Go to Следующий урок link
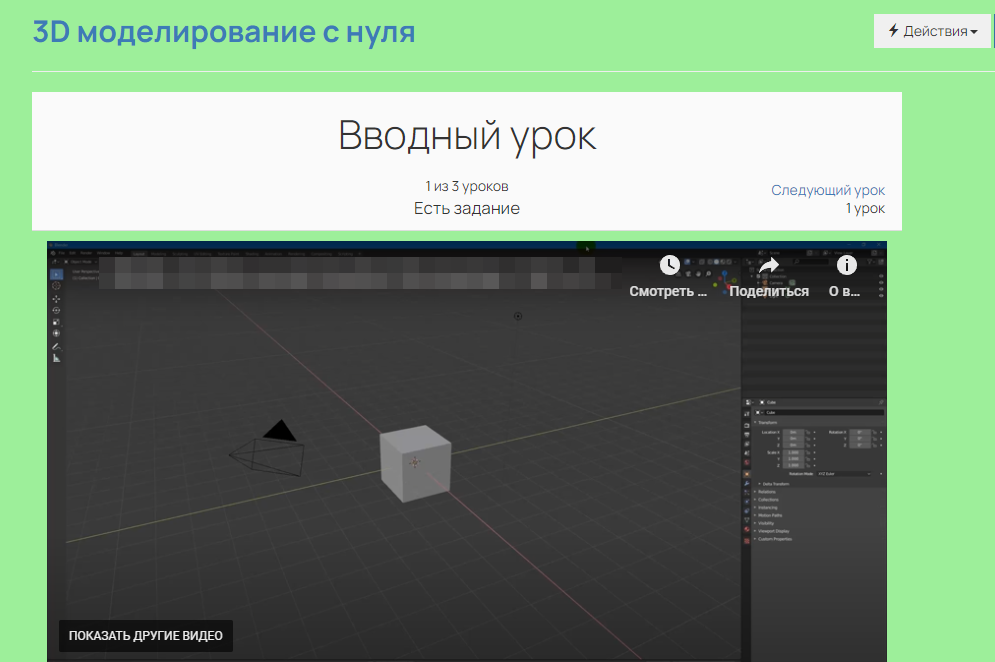The height and width of the screenshot is (662, 995). [x=827, y=190]
